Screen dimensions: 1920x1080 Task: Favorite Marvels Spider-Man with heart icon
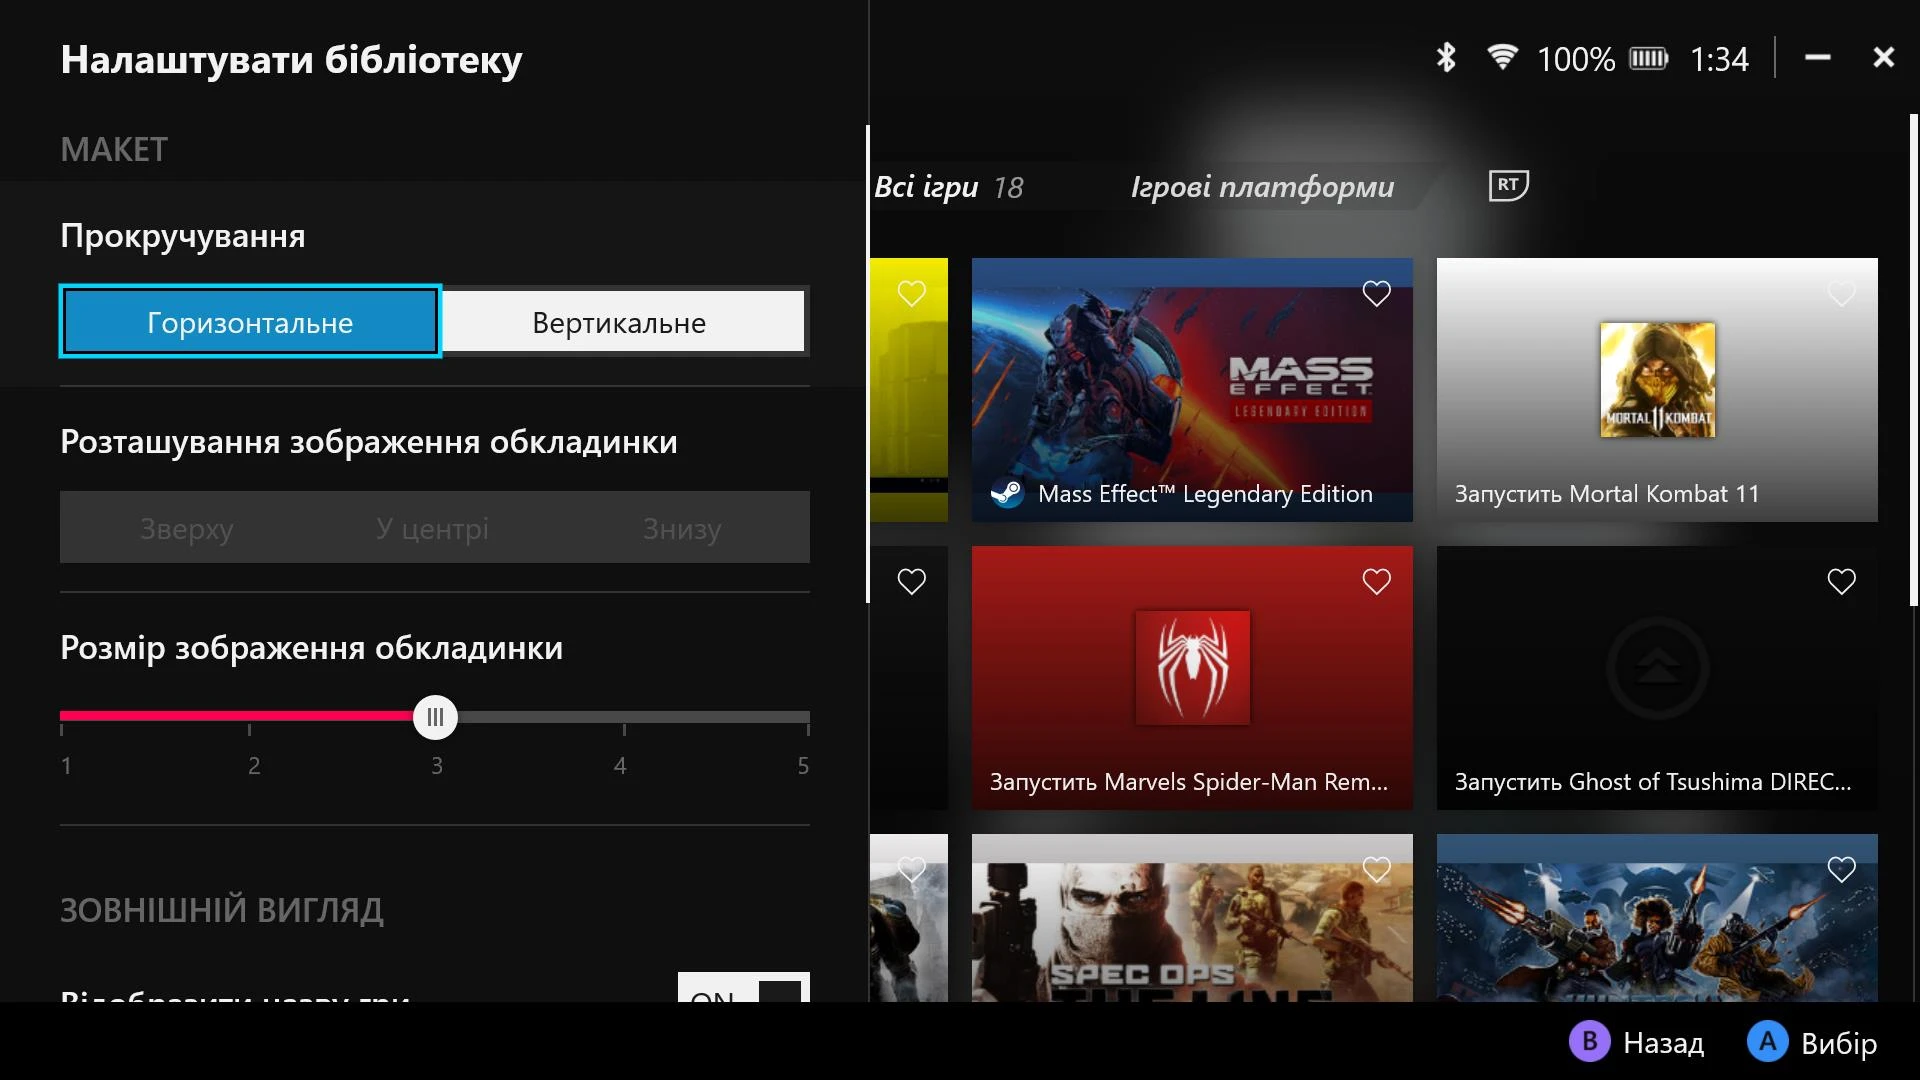1377,581
